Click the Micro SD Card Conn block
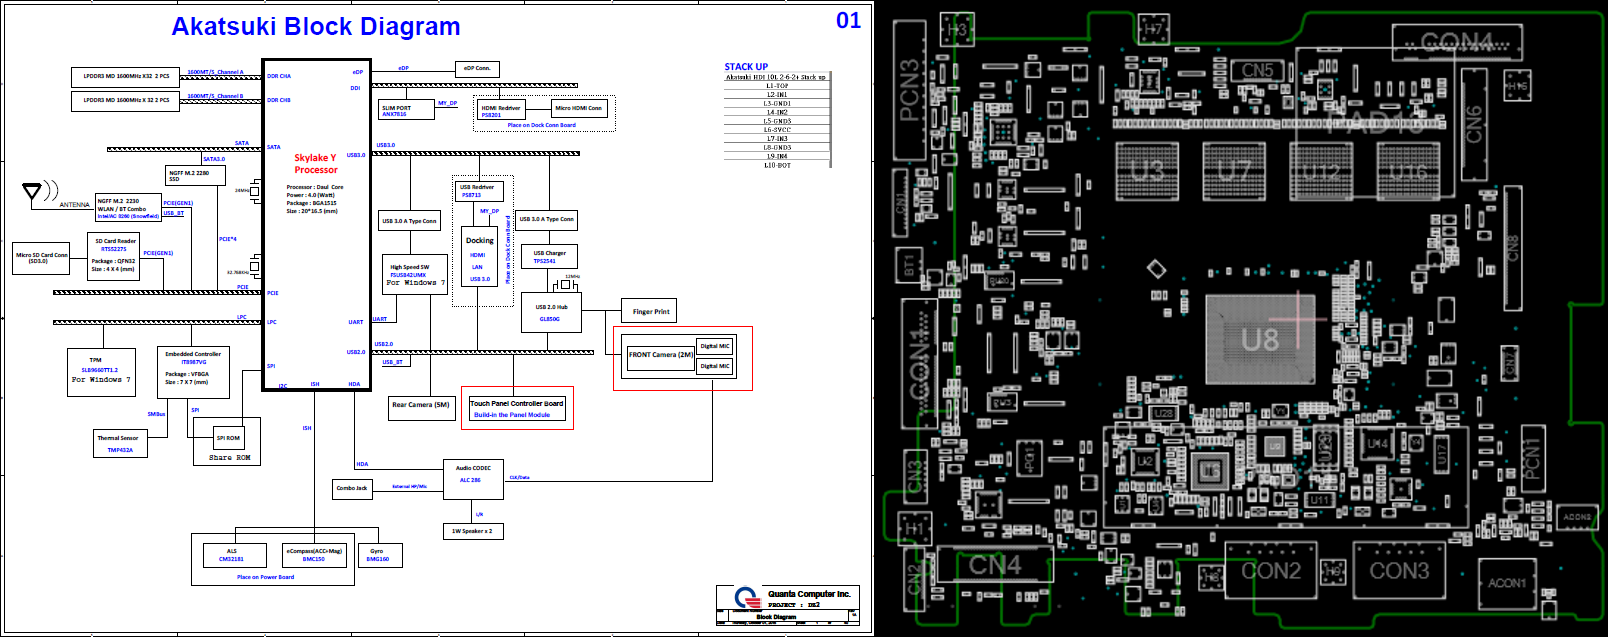1610x637 pixels. [42, 258]
